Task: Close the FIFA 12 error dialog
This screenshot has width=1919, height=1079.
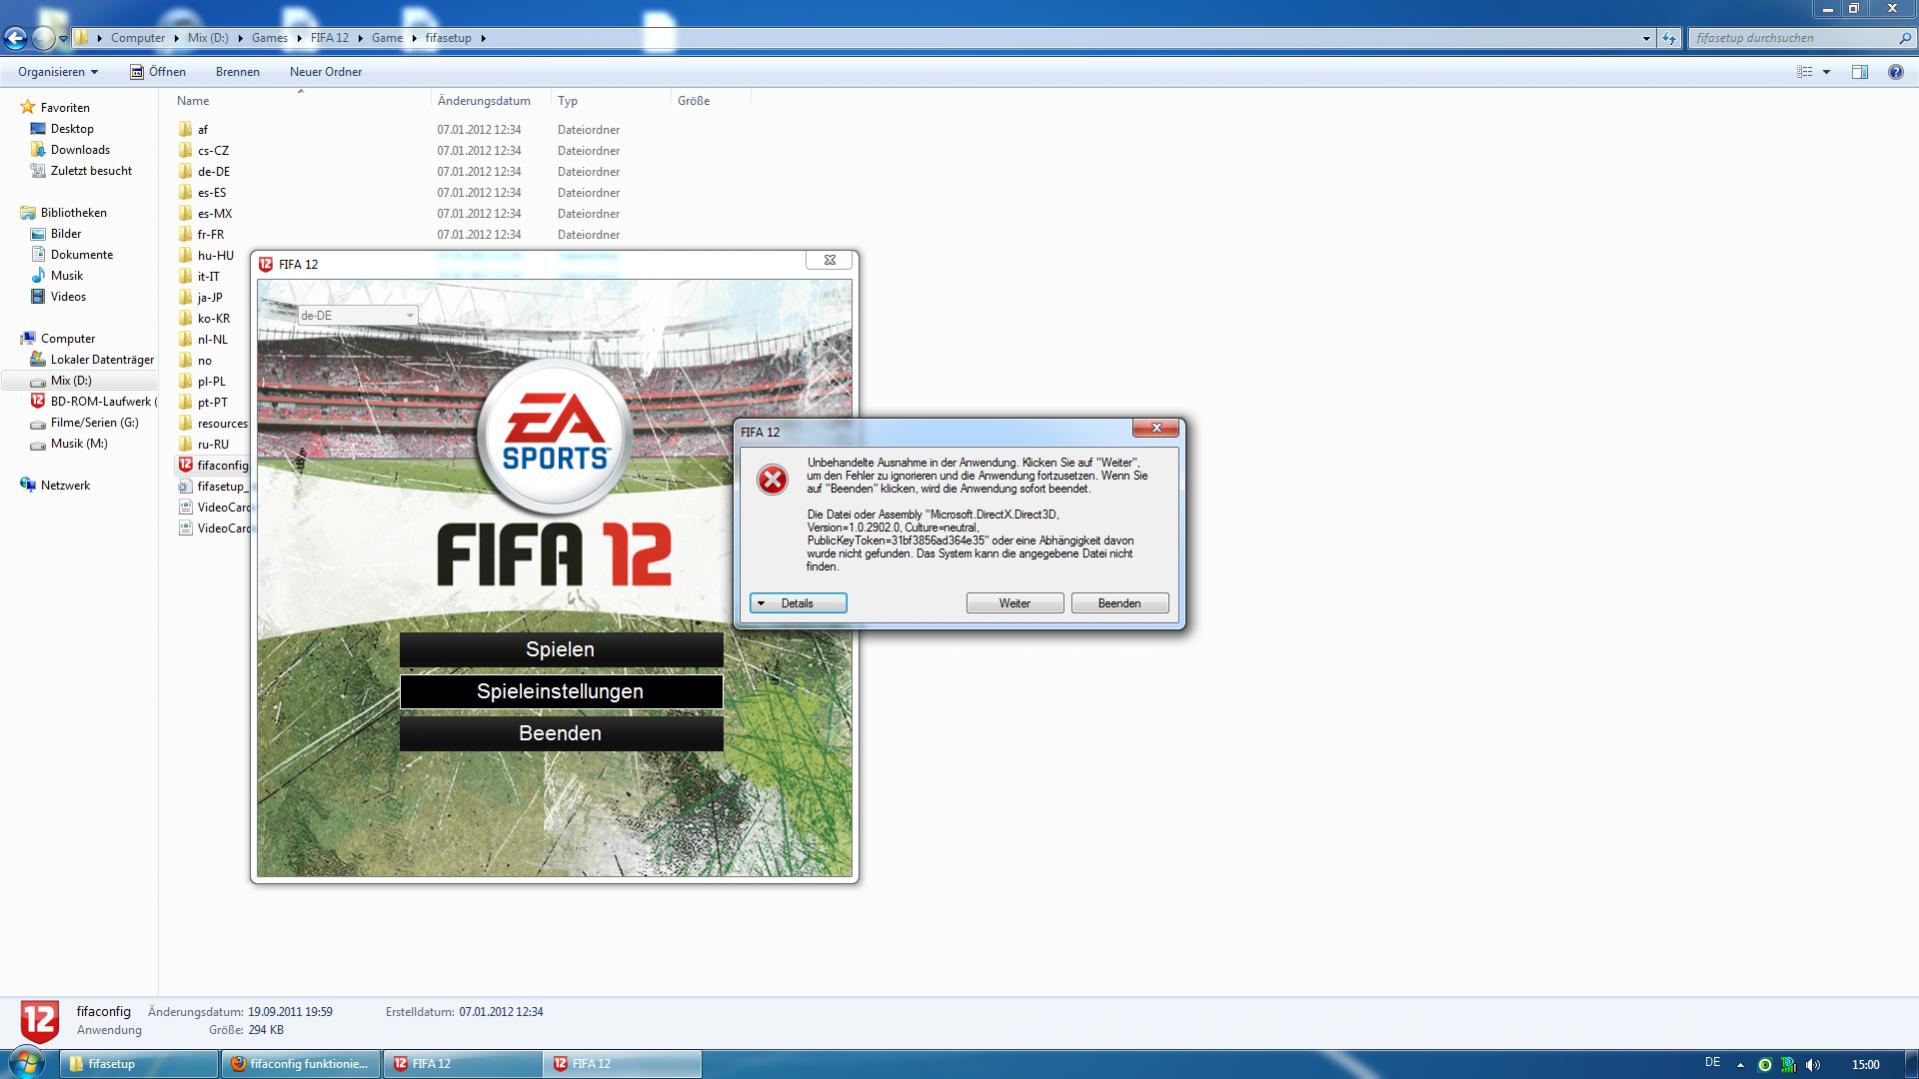Action: (1156, 428)
